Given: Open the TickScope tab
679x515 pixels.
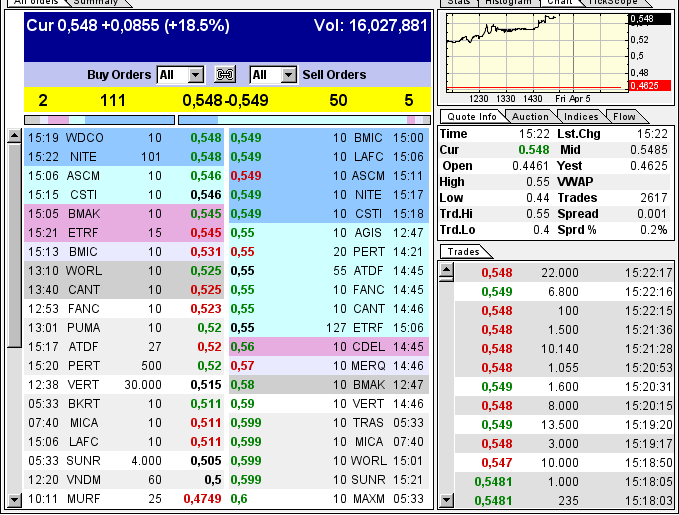Looking at the screenshot, I should tap(613, 3).
